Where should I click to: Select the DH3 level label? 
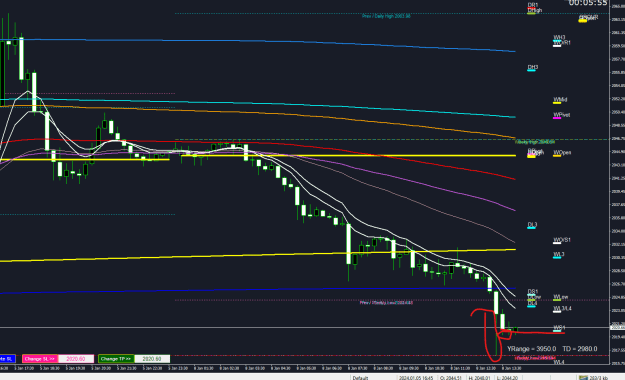tap(533, 67)
